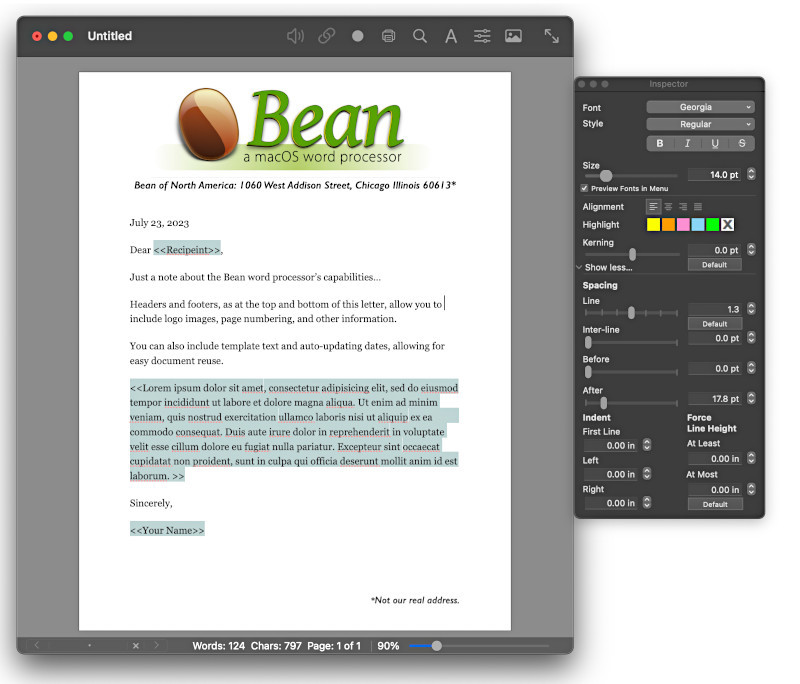Choose the green highlight swatch
800x684 pixels.
pos(713,224)
